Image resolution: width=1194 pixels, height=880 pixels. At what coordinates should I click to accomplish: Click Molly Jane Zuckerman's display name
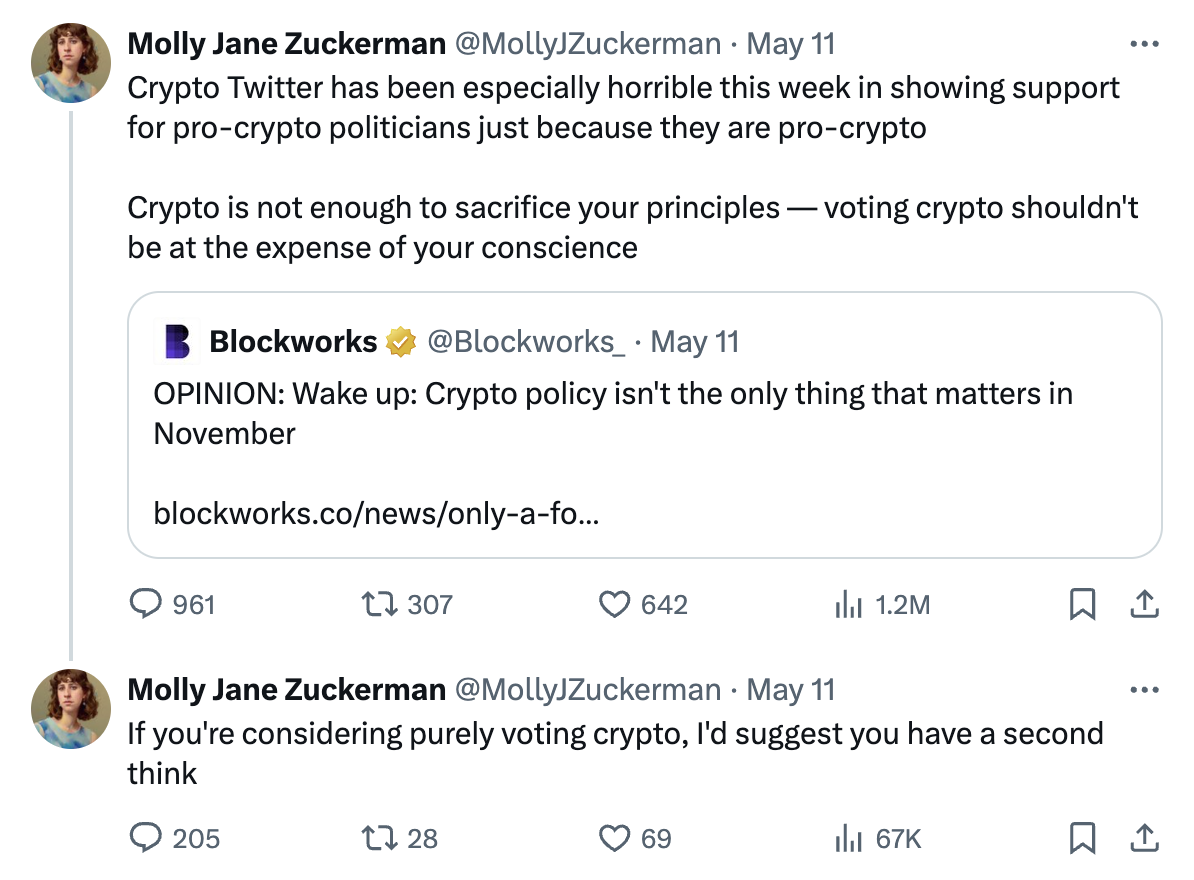coord(286,44)
